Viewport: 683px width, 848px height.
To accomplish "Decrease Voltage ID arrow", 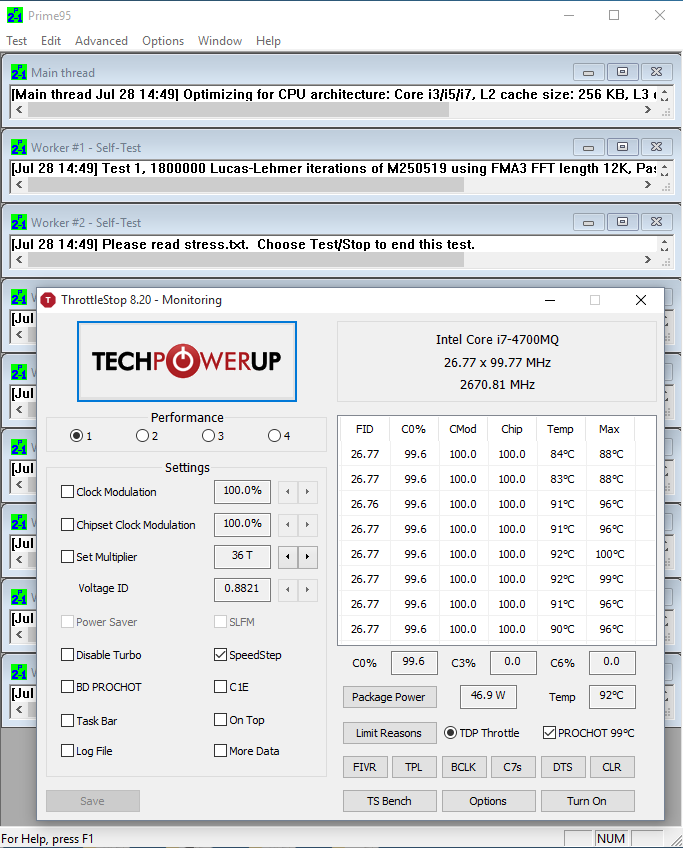I will click(x=288, y=589).
